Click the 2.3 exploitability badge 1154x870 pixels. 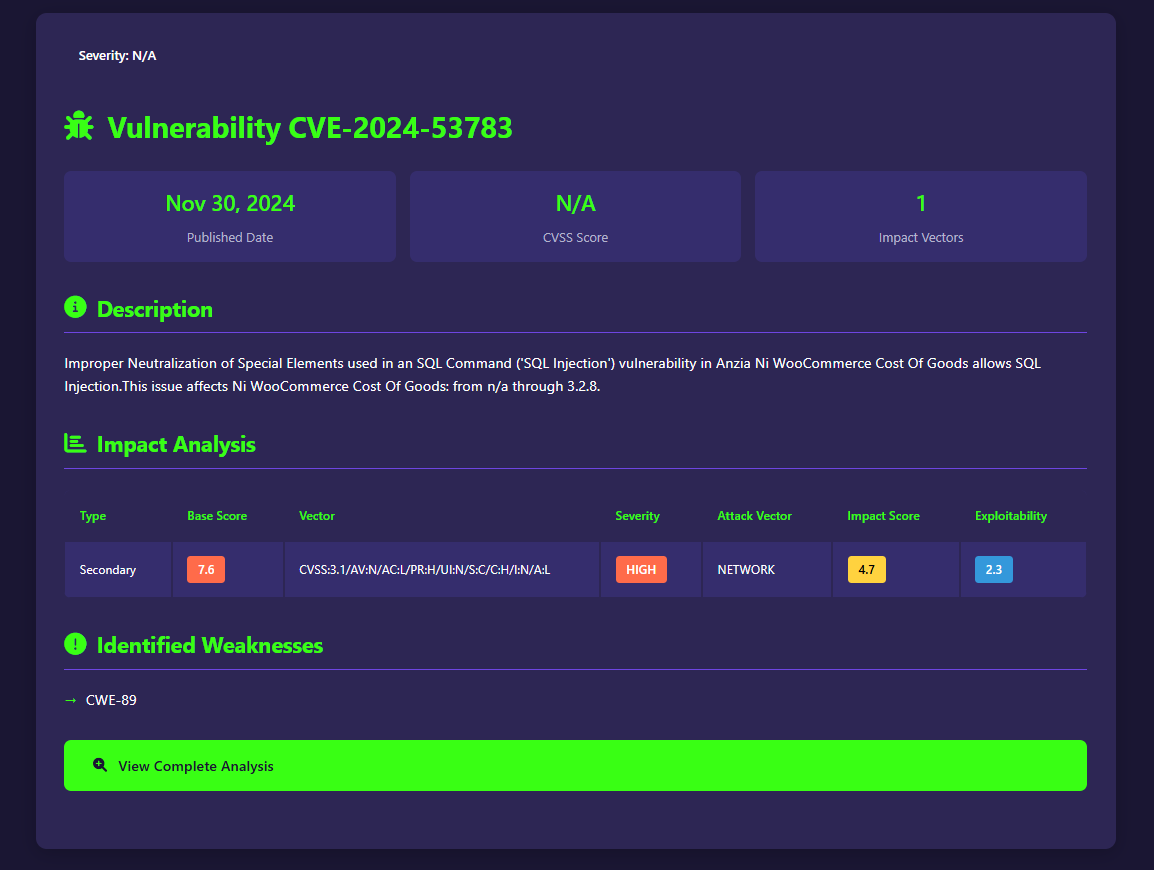pos(994,570)
